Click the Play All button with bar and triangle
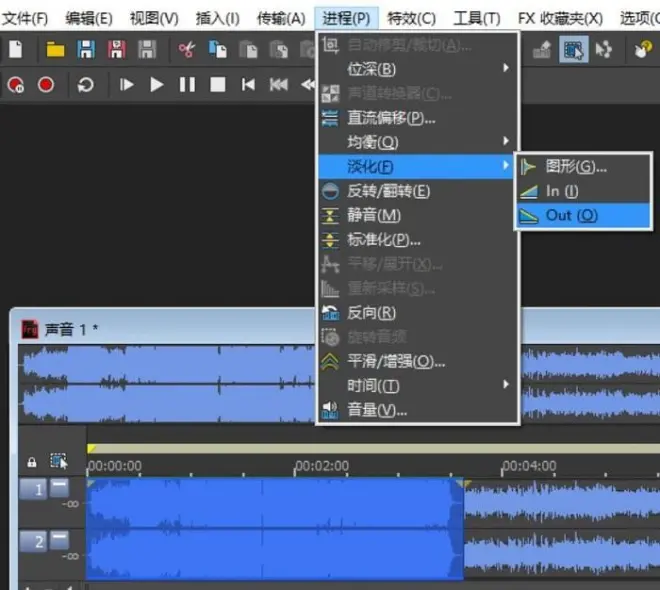 point(126,85)
